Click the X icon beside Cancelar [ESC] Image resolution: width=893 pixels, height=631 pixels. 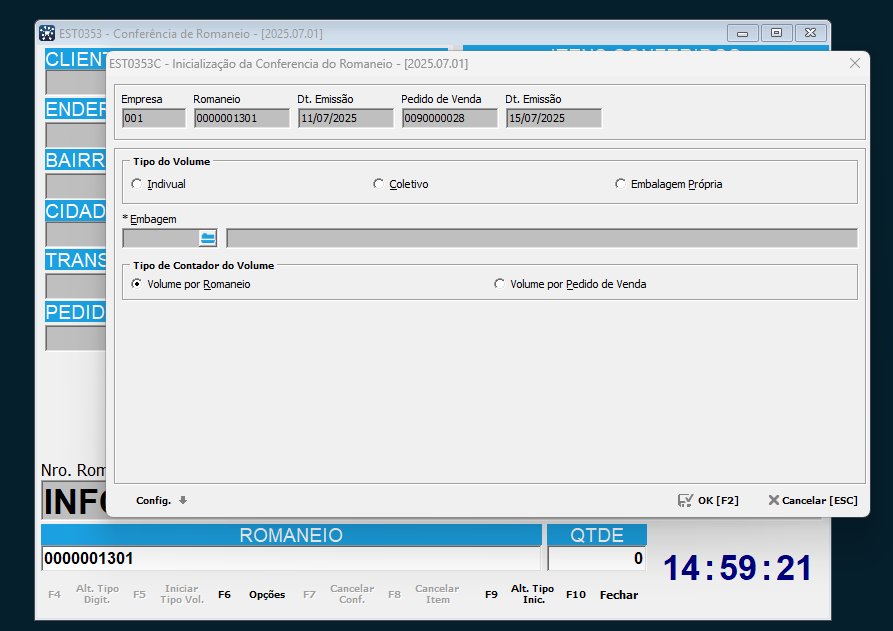773,500
